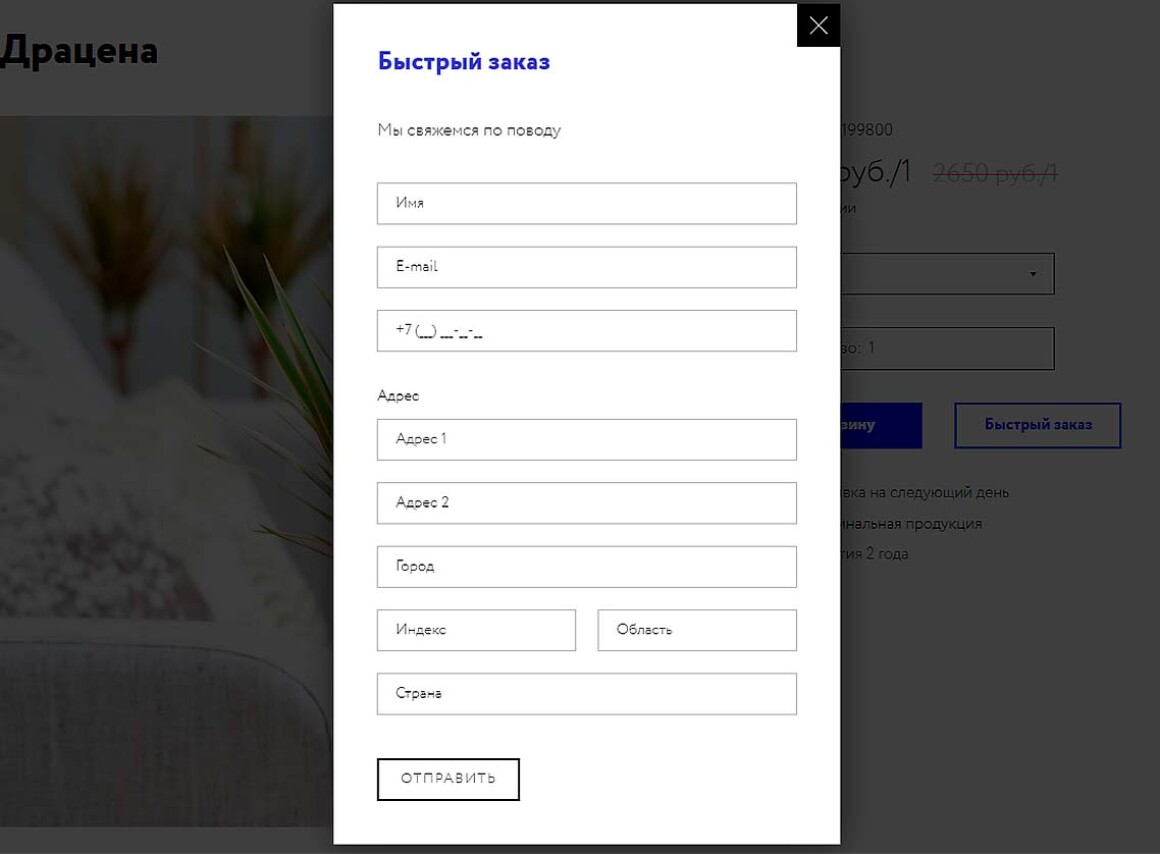
Task: Click the Быстрый заказ button behind popup
Action: pos(1038,426)
